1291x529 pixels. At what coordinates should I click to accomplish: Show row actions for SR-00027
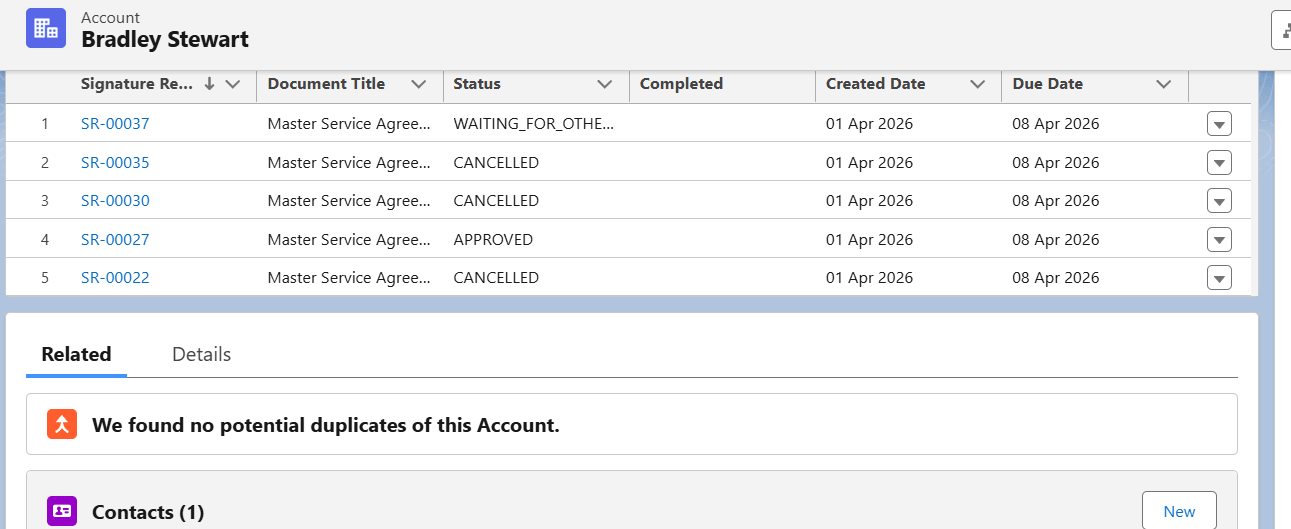coord(1219,240)
